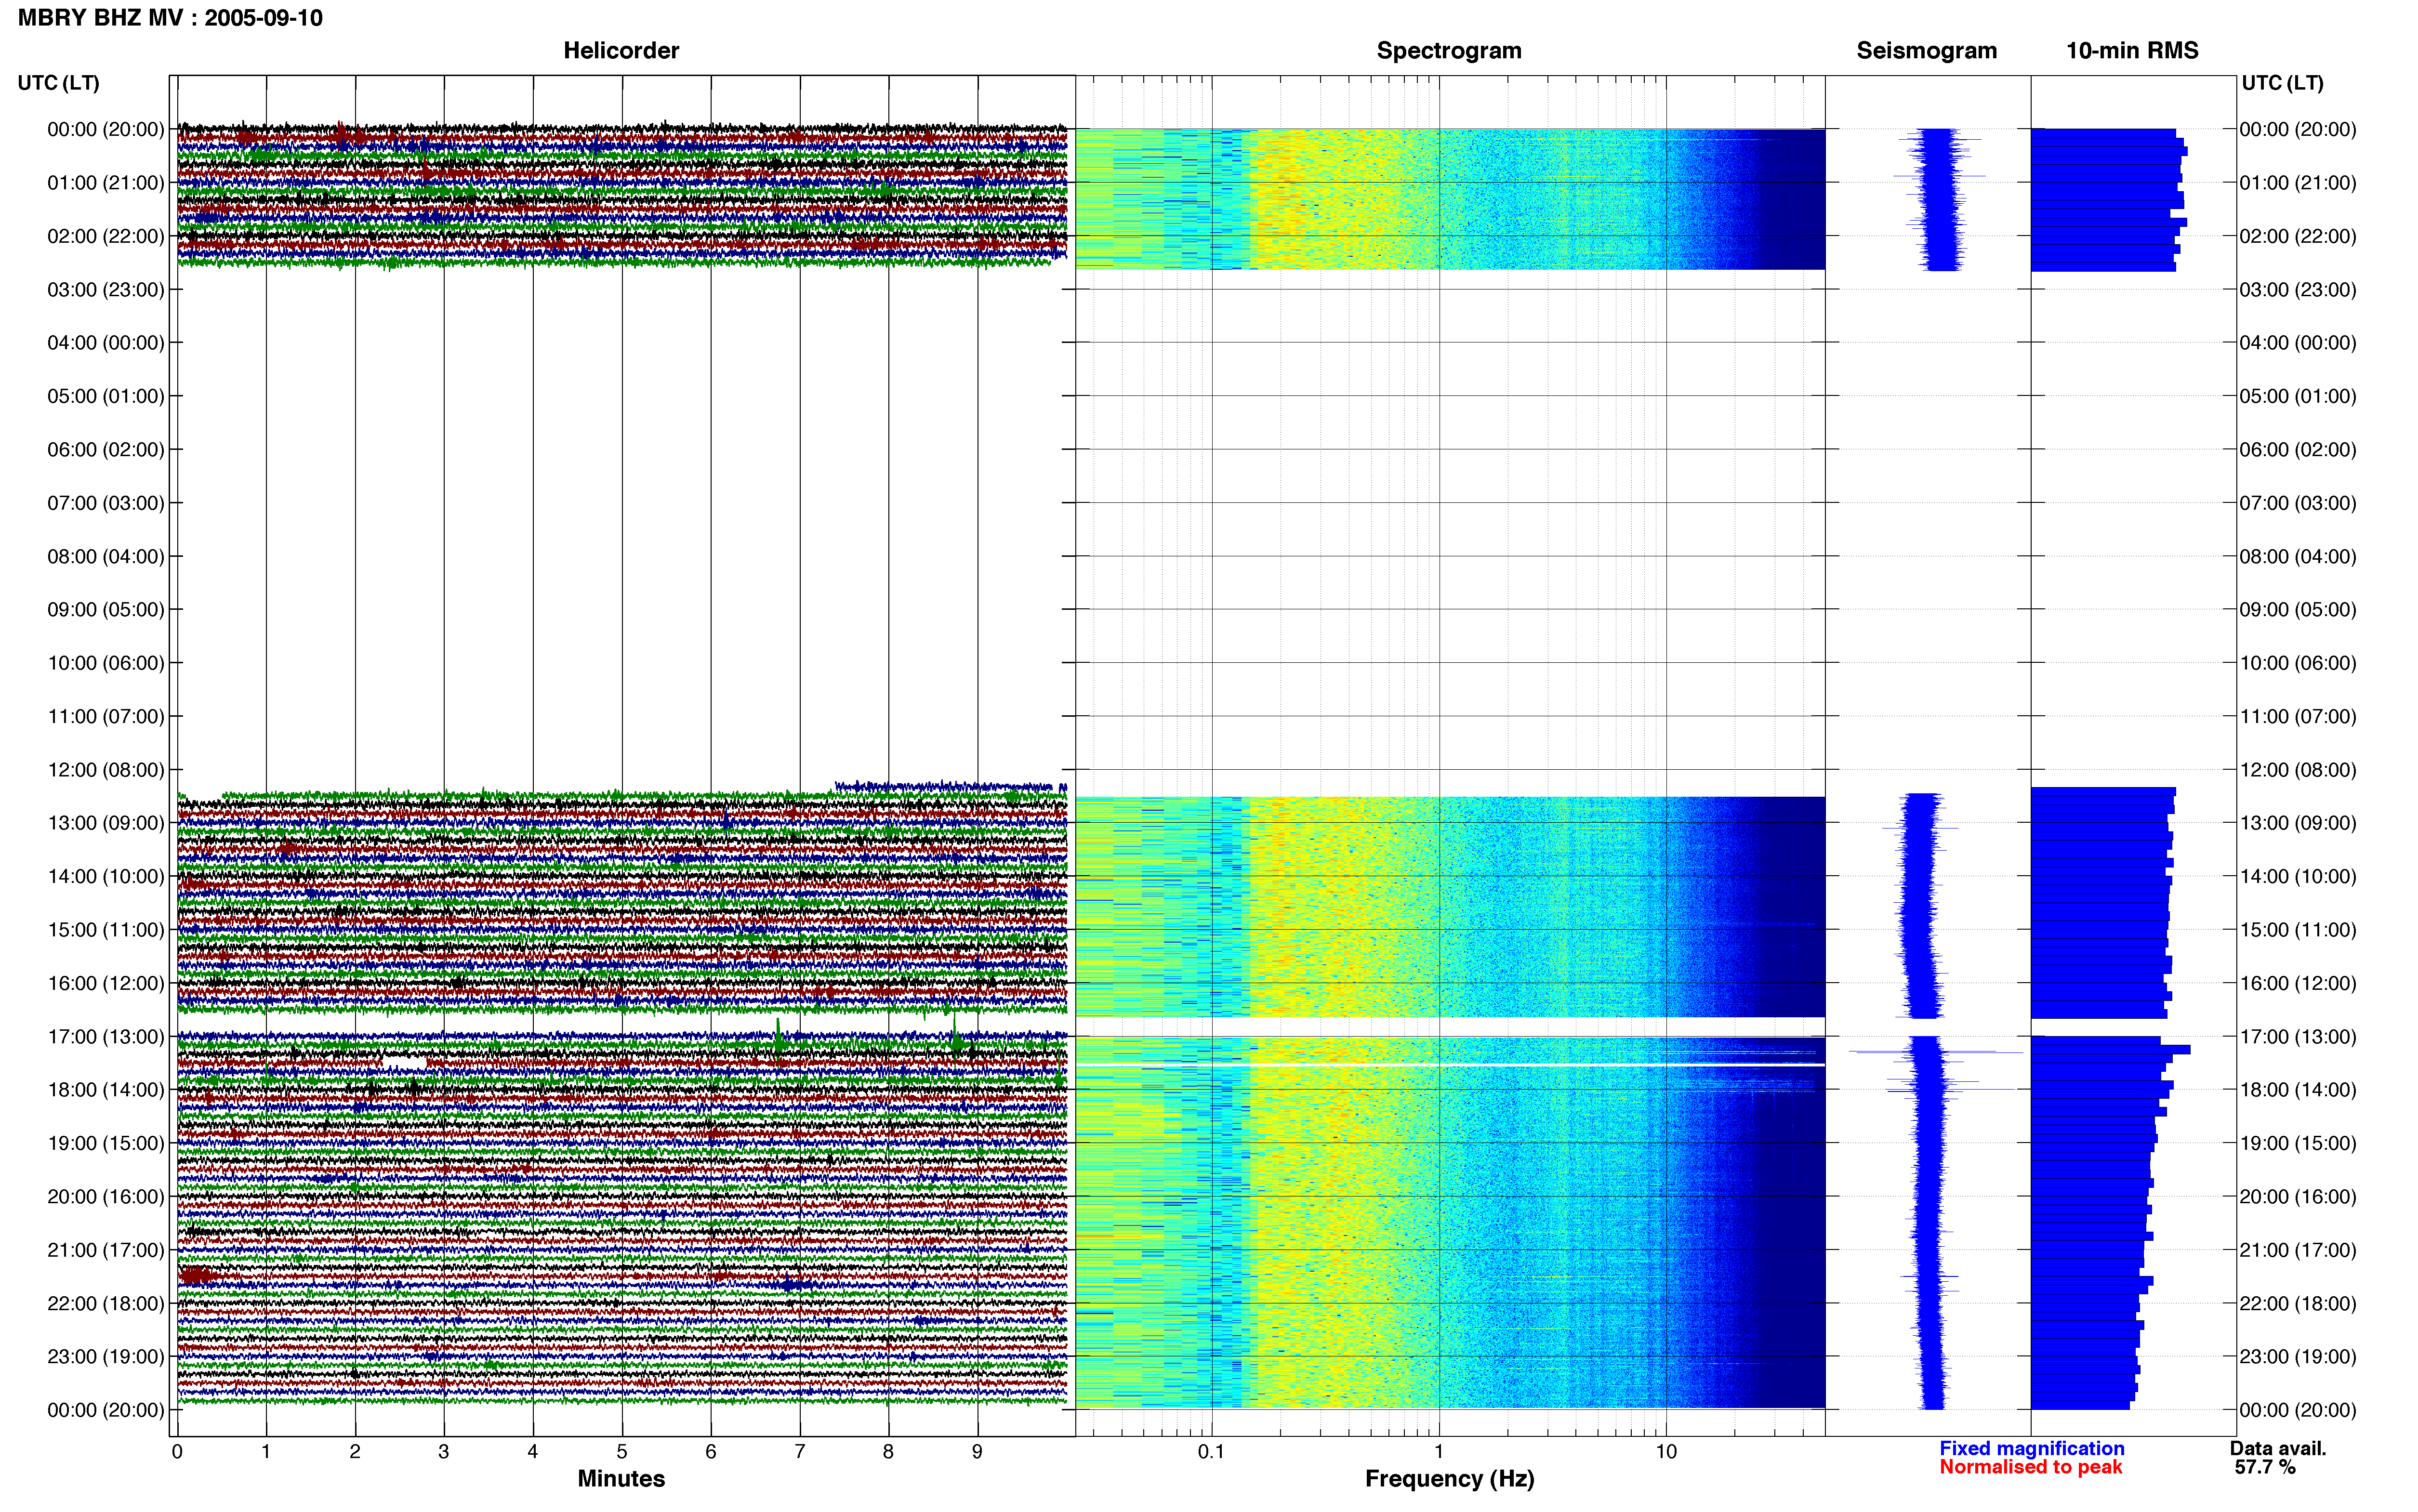Click left axis label "23:00 (19:00)"
2418x1512 pixels.
106,1357
